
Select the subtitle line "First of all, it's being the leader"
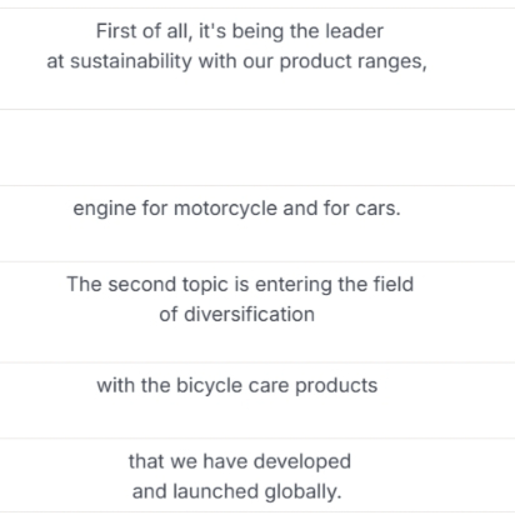coord(240,31)
